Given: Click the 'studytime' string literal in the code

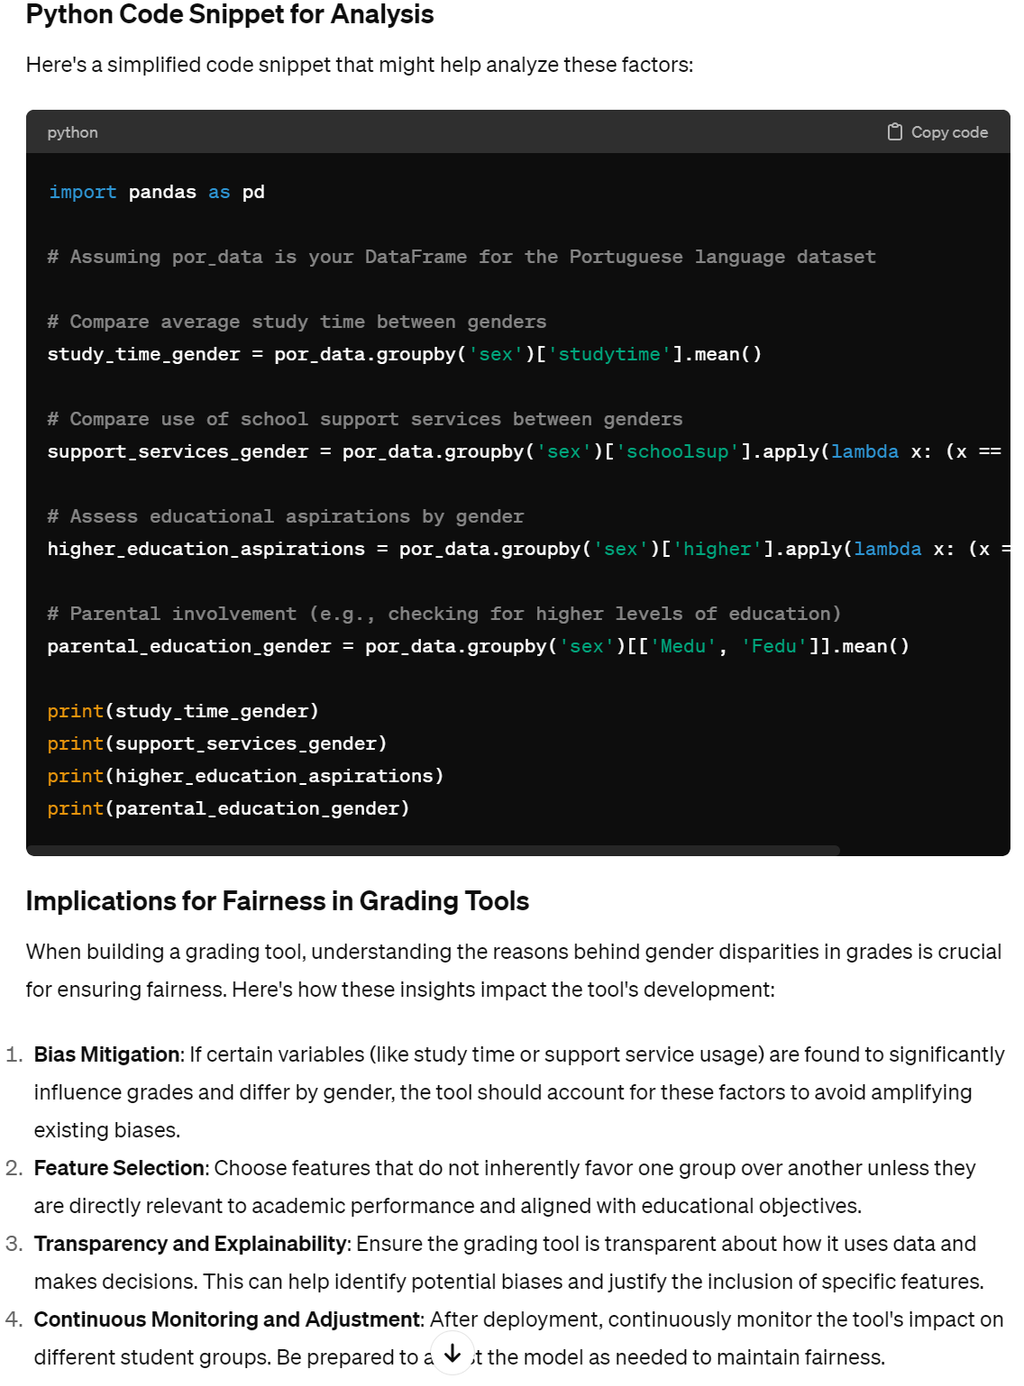Looking at the screenshot, I should point(610,353).
